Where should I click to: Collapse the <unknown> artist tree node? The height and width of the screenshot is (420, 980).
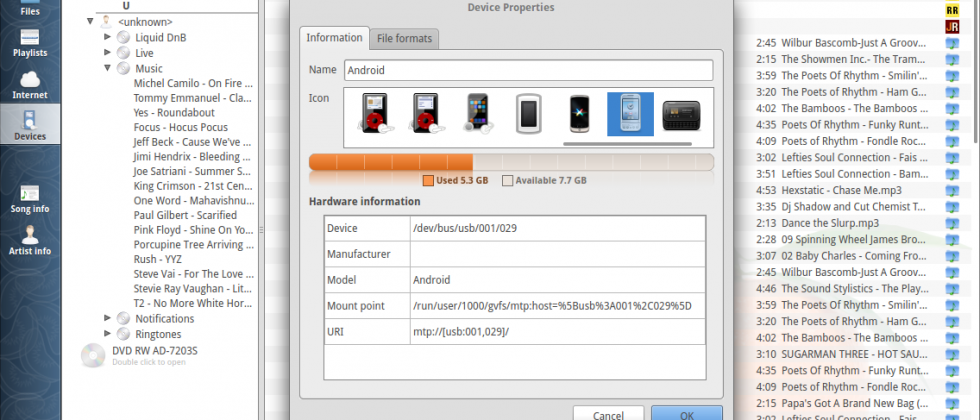91,21
